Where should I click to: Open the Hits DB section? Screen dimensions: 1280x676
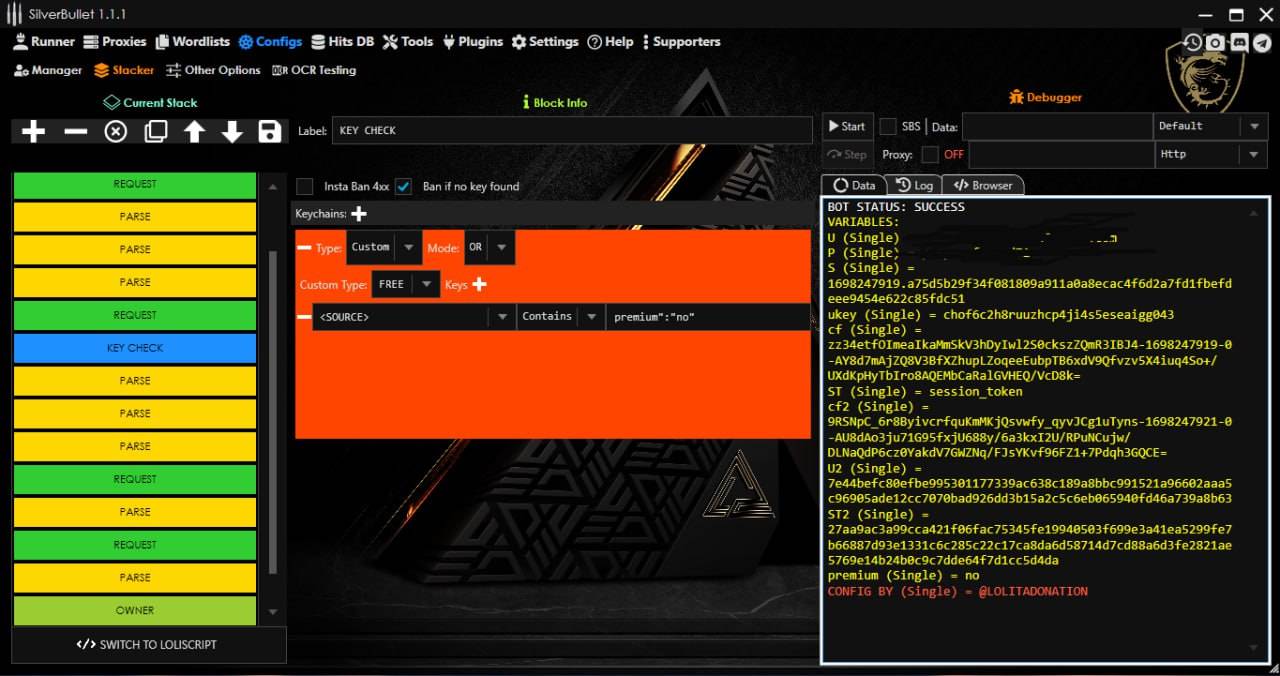tap(343, 42)
